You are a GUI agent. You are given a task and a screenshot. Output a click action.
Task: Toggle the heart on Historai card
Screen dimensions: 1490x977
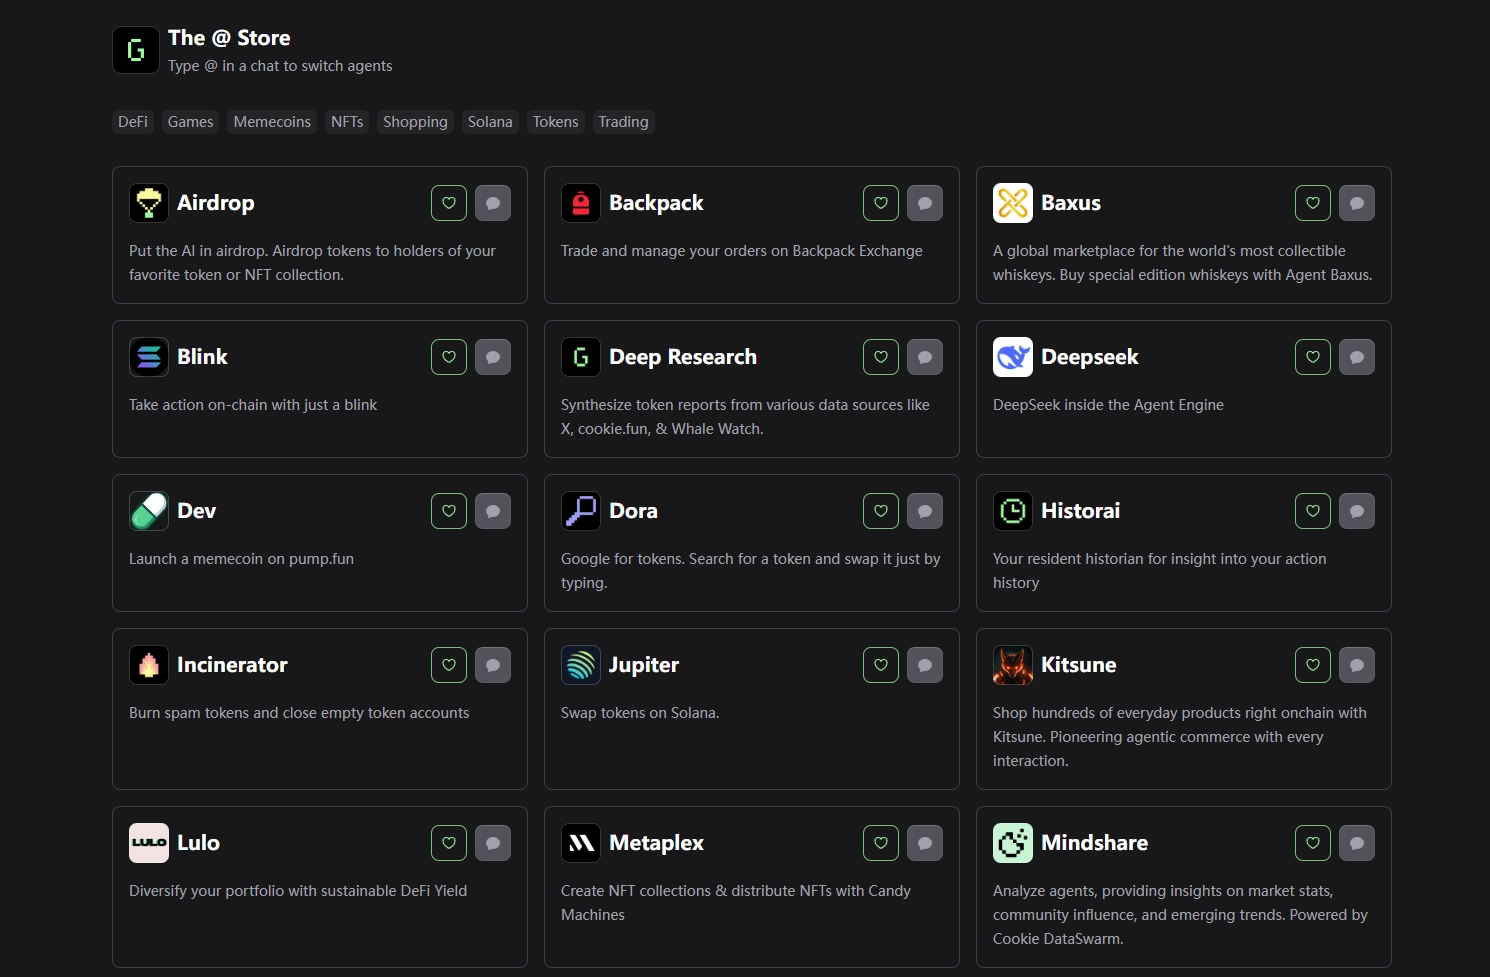1312,511
